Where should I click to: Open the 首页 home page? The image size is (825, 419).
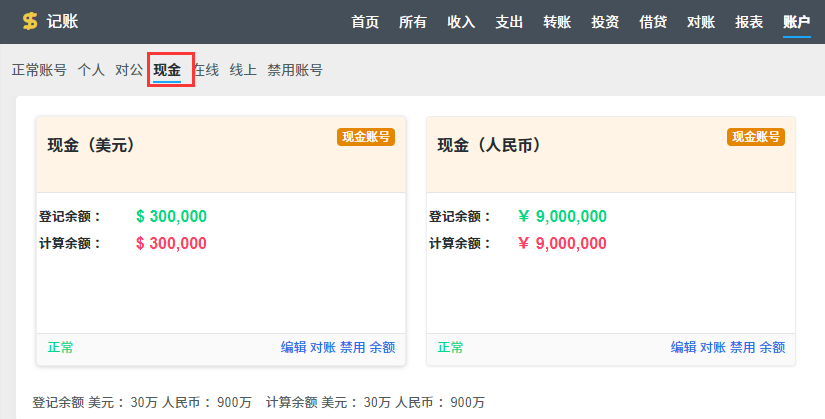tap(365, 22)
